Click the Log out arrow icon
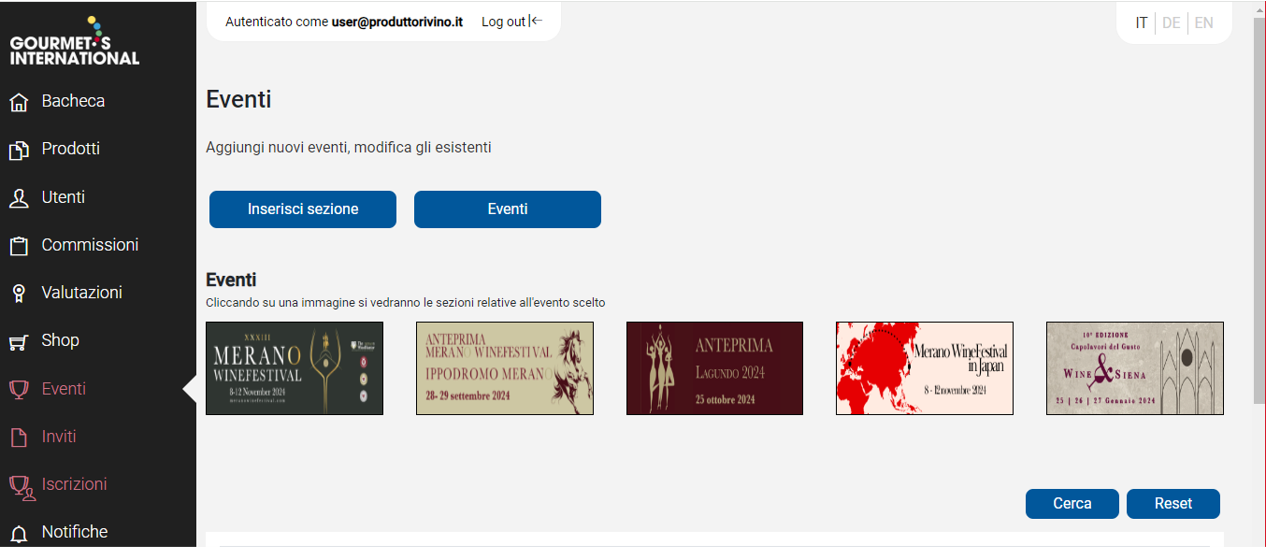This screenshot has width=1266, height=547. click(x=536, y=21)
